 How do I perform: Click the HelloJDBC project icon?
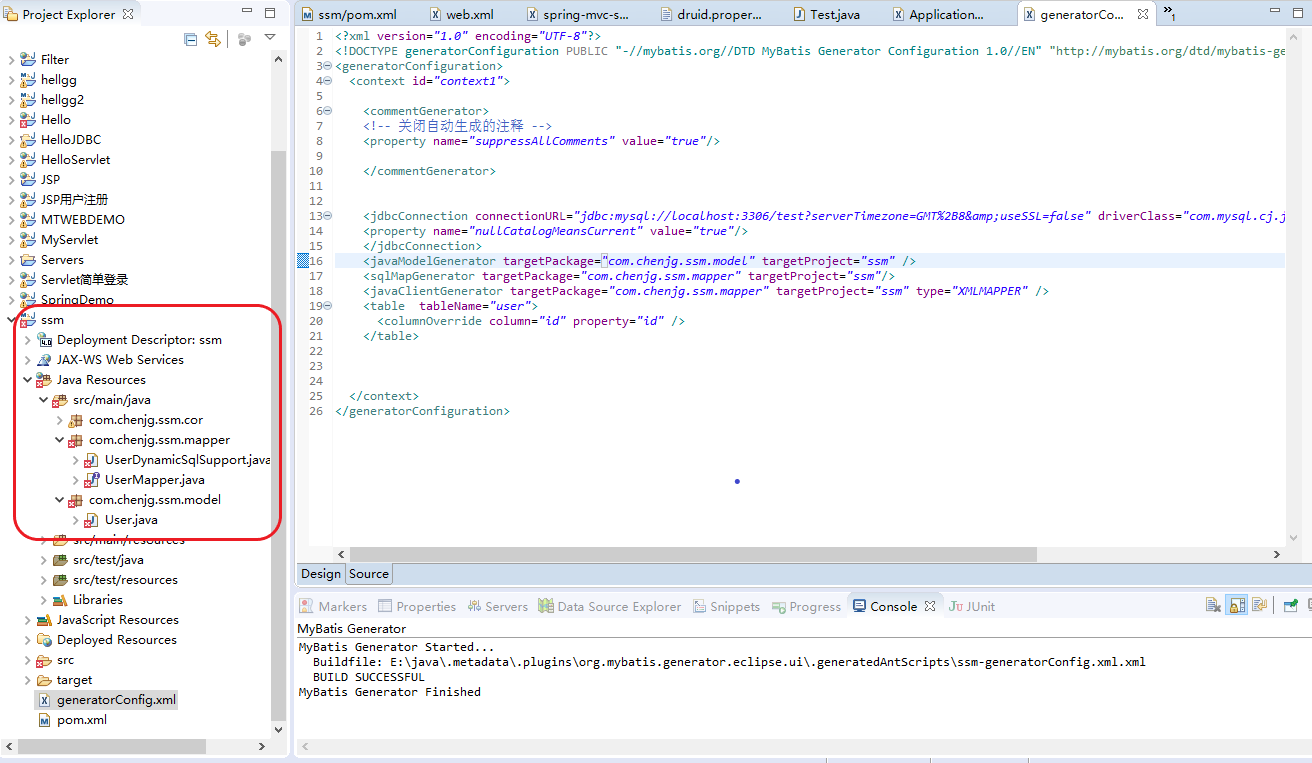coord(28,139)
